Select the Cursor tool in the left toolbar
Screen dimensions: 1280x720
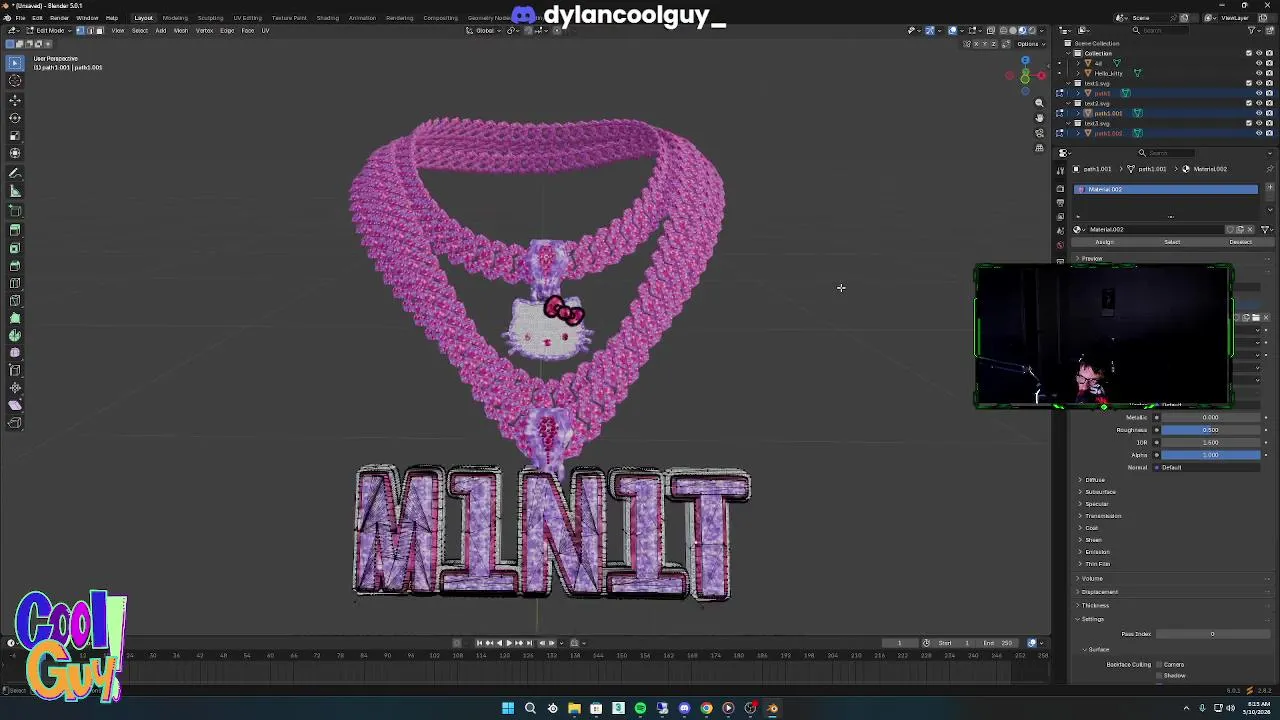15,81
